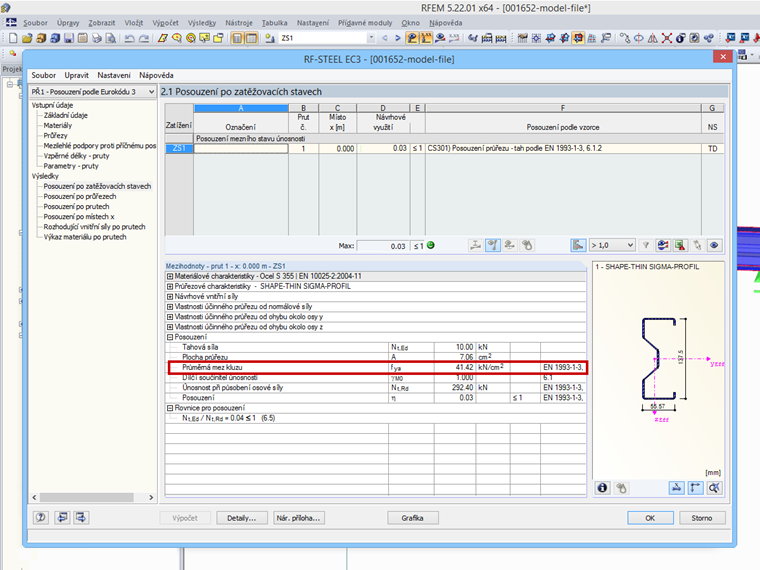
Task: Click the cross-section info button
Action: click(x=602, y=488)
